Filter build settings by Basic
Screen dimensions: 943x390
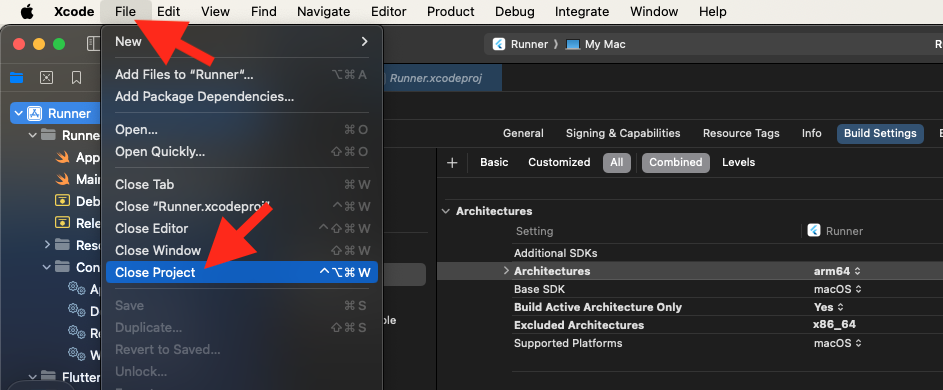[494, 162]
